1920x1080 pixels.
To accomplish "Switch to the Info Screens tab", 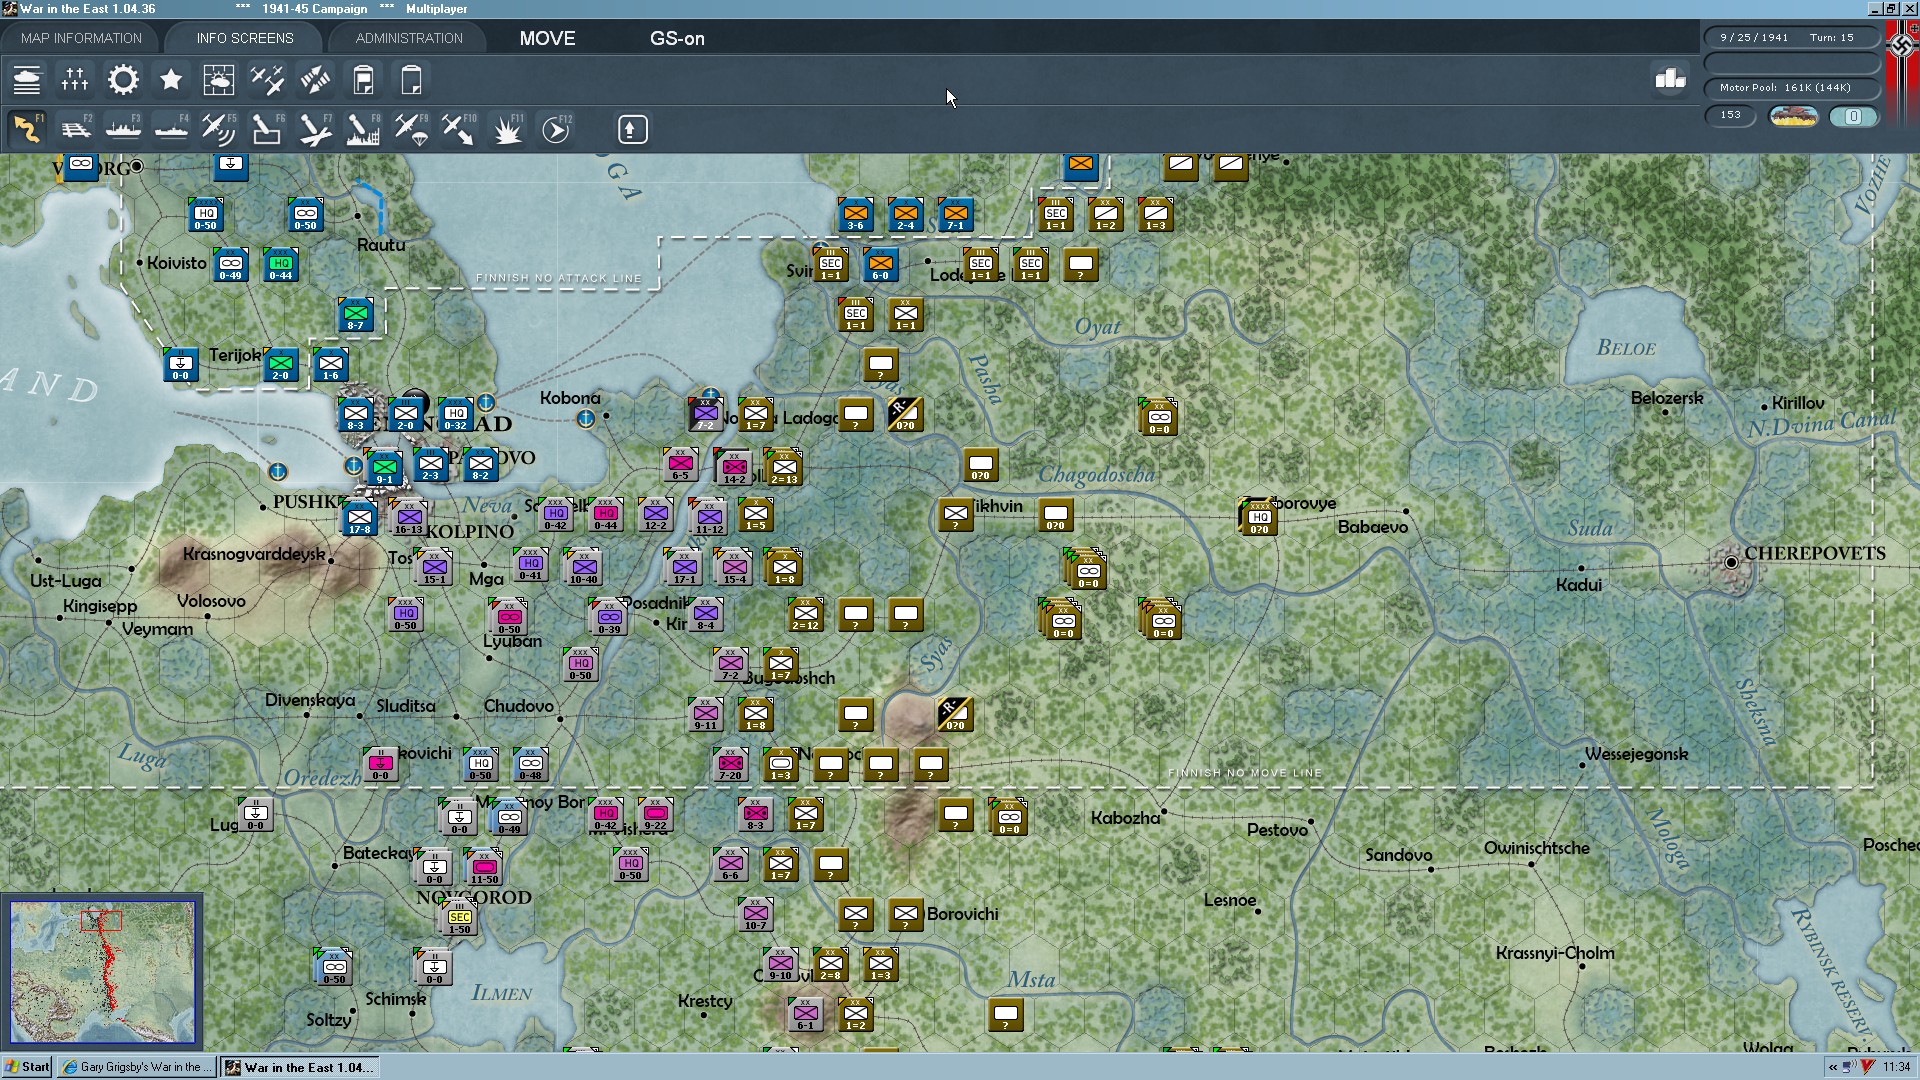I will (245, 38).
